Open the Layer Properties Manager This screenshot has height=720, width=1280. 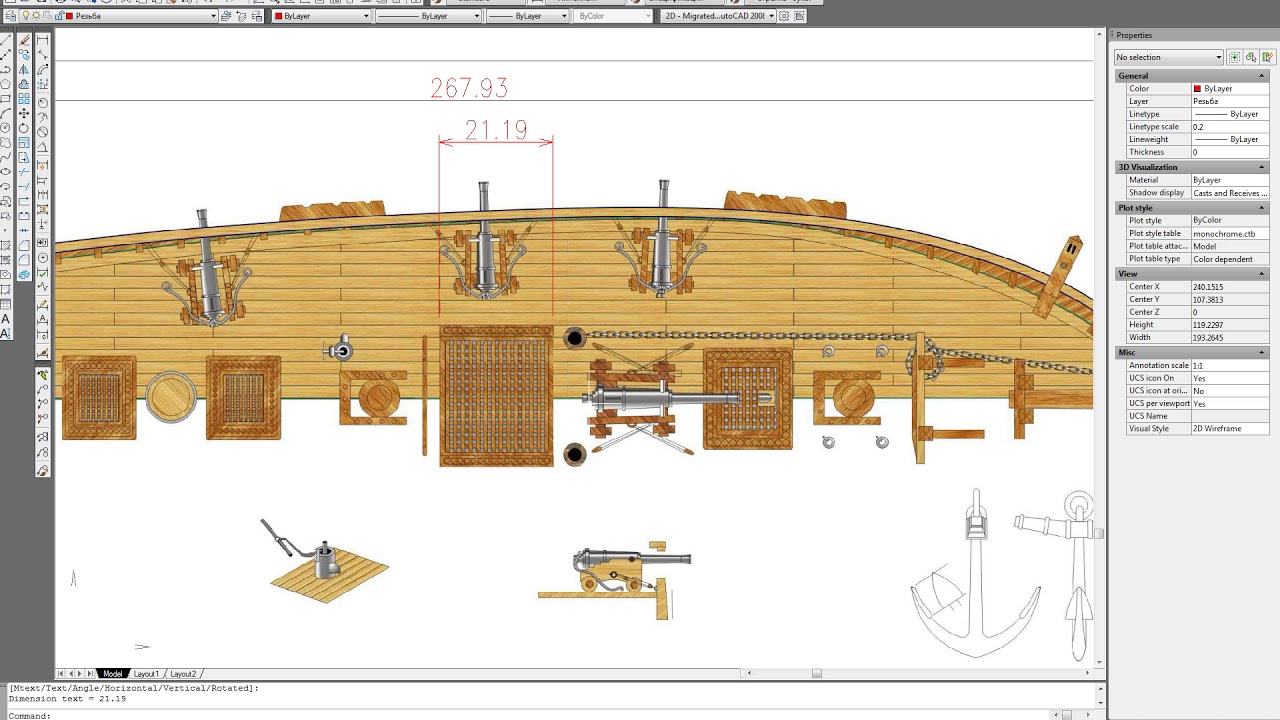[11, 16]
